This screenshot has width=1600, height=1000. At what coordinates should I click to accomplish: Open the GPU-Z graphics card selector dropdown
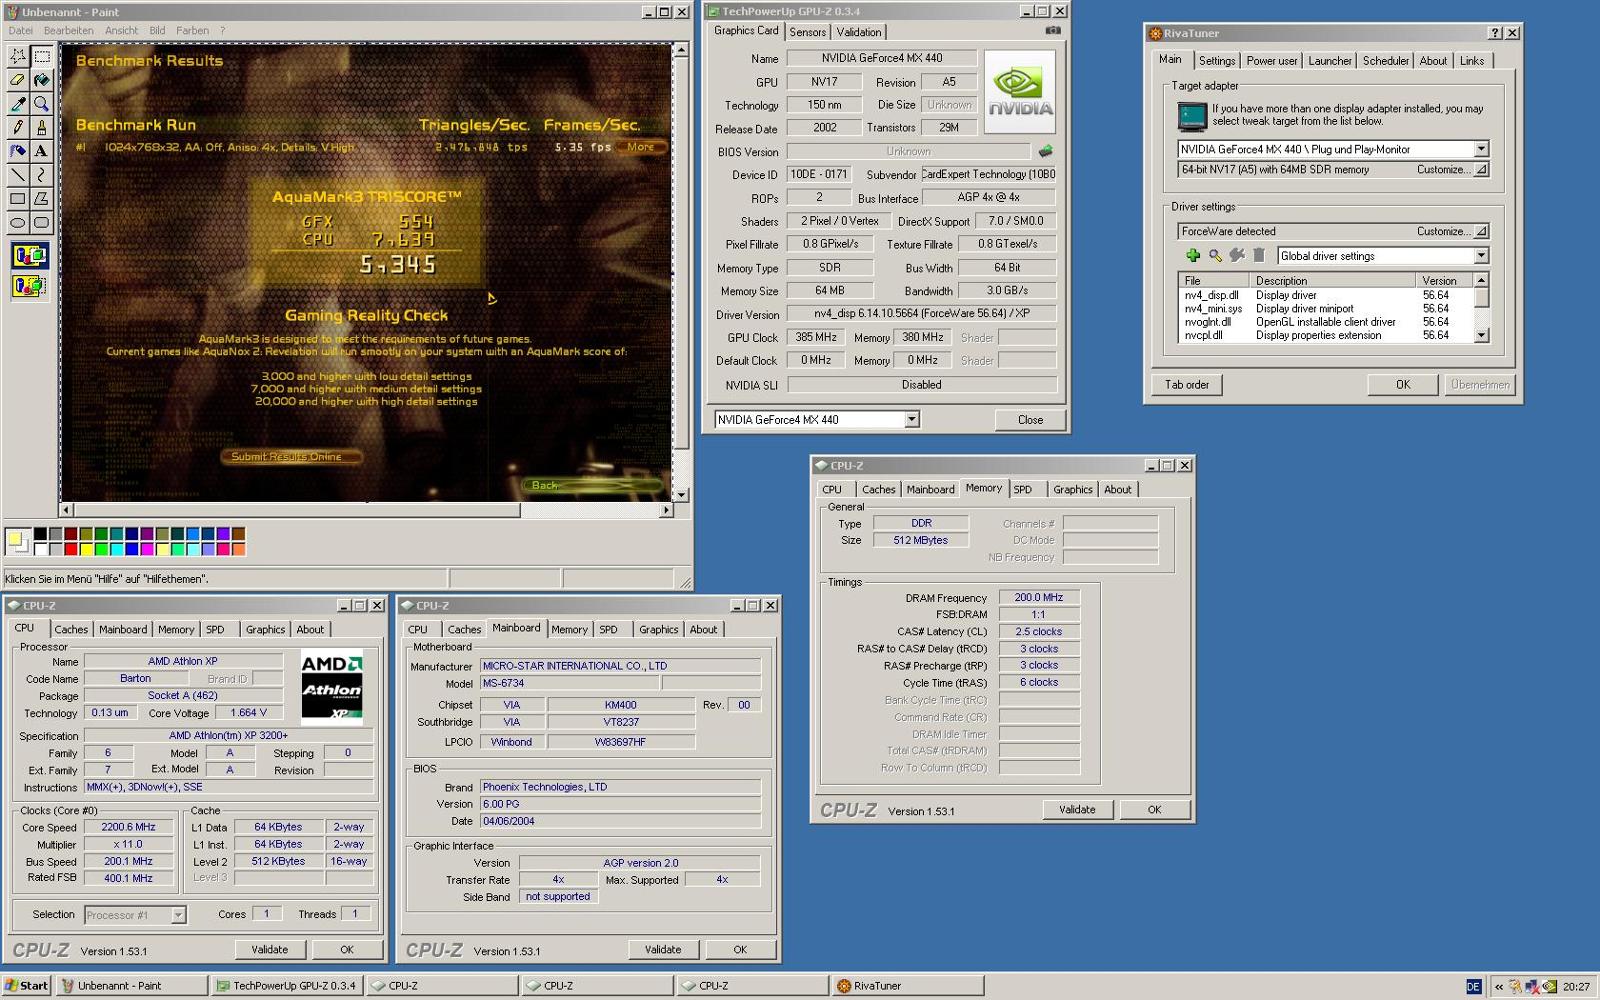coord(911,420)
